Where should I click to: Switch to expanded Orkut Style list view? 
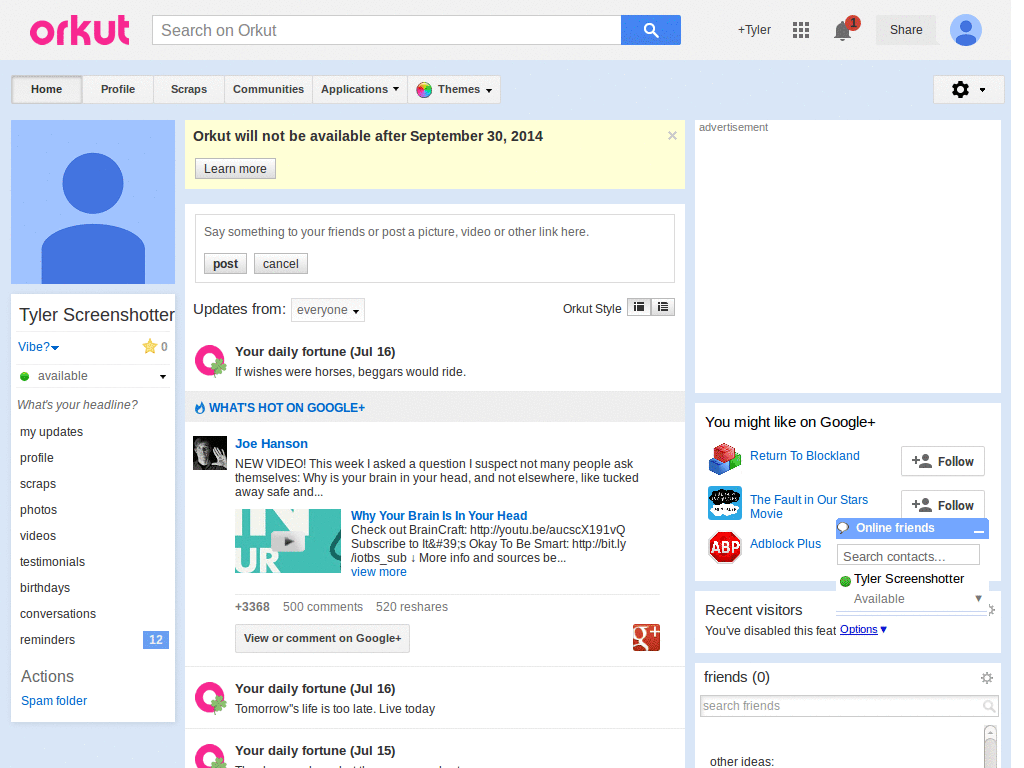663,307
